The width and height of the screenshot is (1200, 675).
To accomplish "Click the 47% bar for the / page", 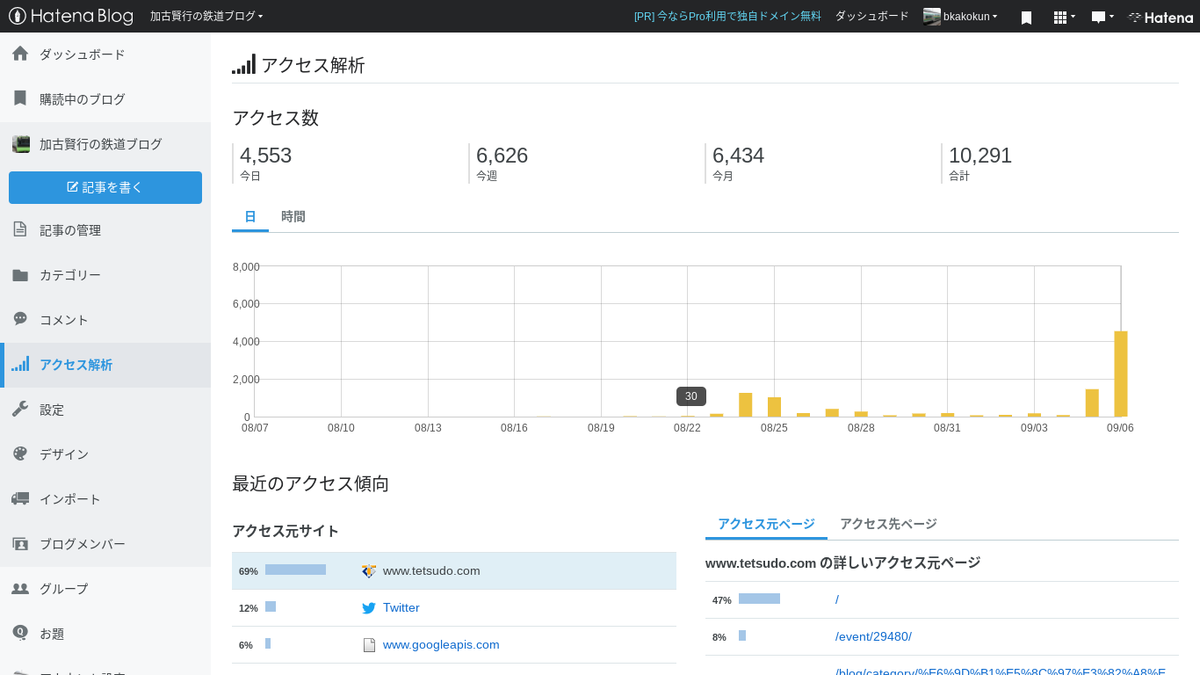I will pos(759,599).
